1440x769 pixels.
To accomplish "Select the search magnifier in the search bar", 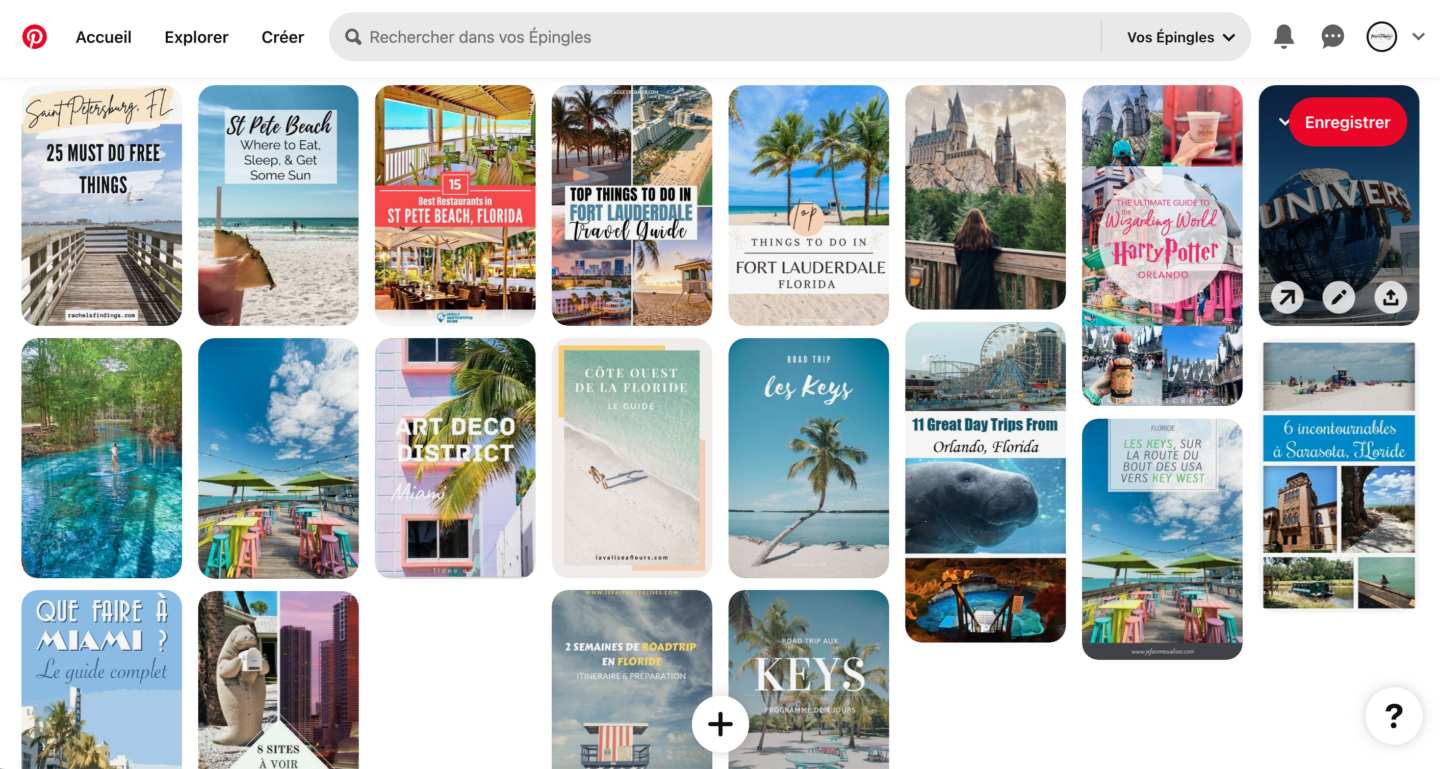I will pos(352,36).
